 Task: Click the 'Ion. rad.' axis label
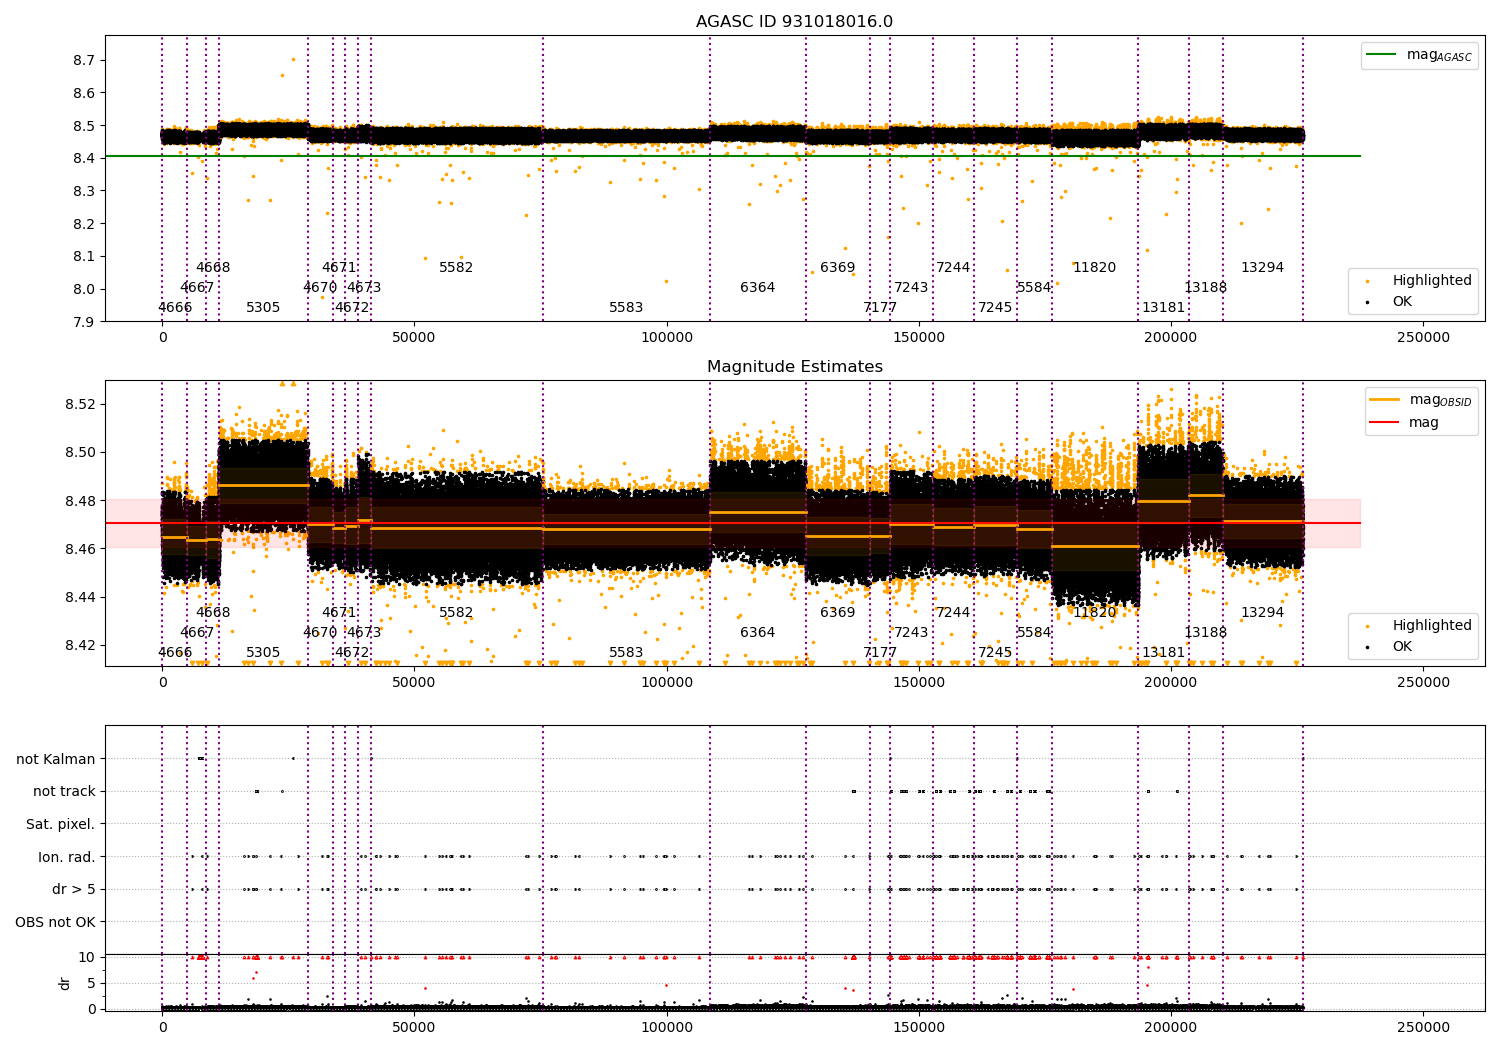[x=67, y=857]
